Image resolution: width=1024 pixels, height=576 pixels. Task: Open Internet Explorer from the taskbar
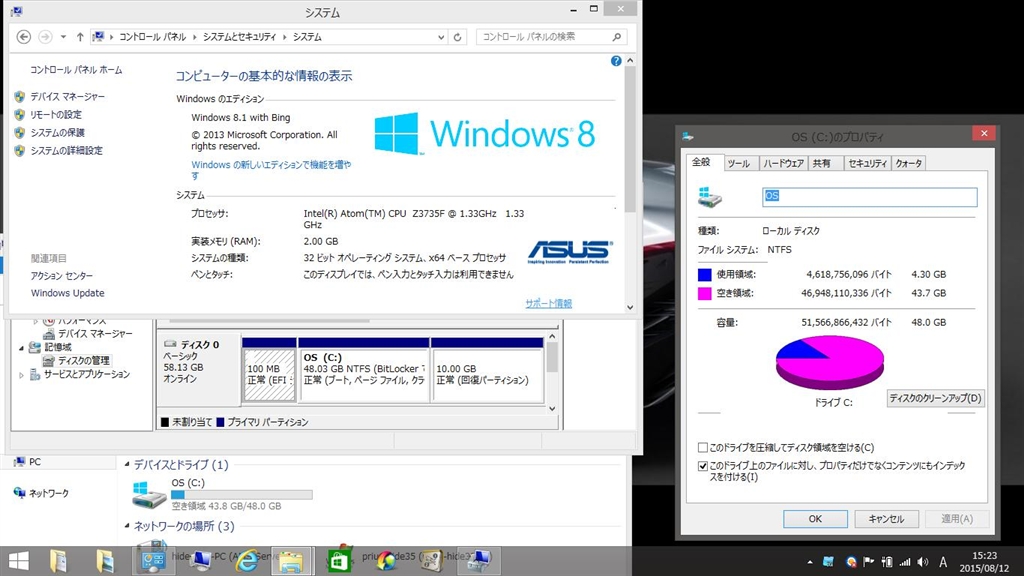(x=246, y=561)
